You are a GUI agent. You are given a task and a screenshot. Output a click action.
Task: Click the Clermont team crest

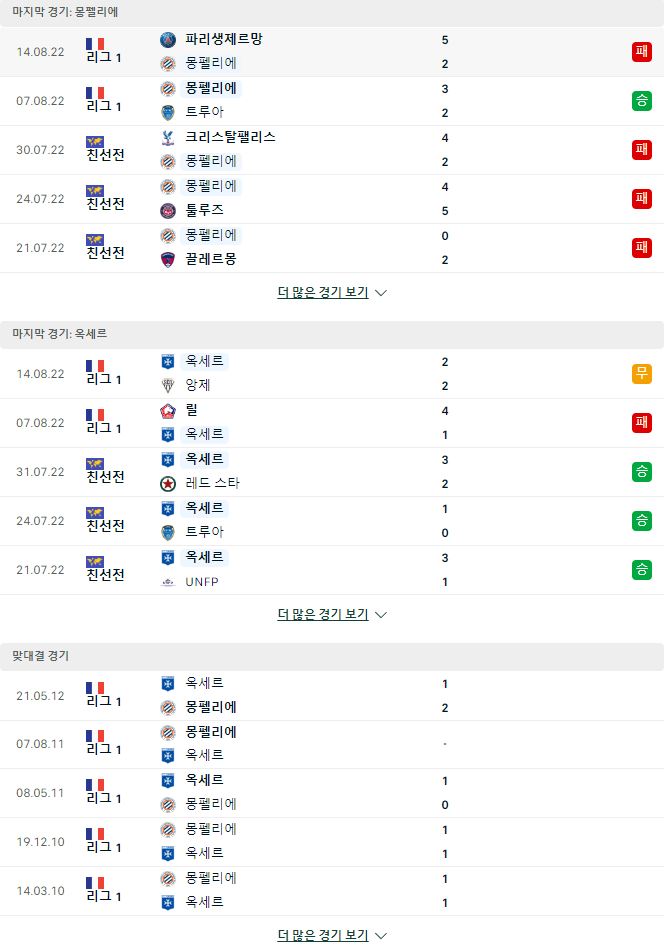168,260
